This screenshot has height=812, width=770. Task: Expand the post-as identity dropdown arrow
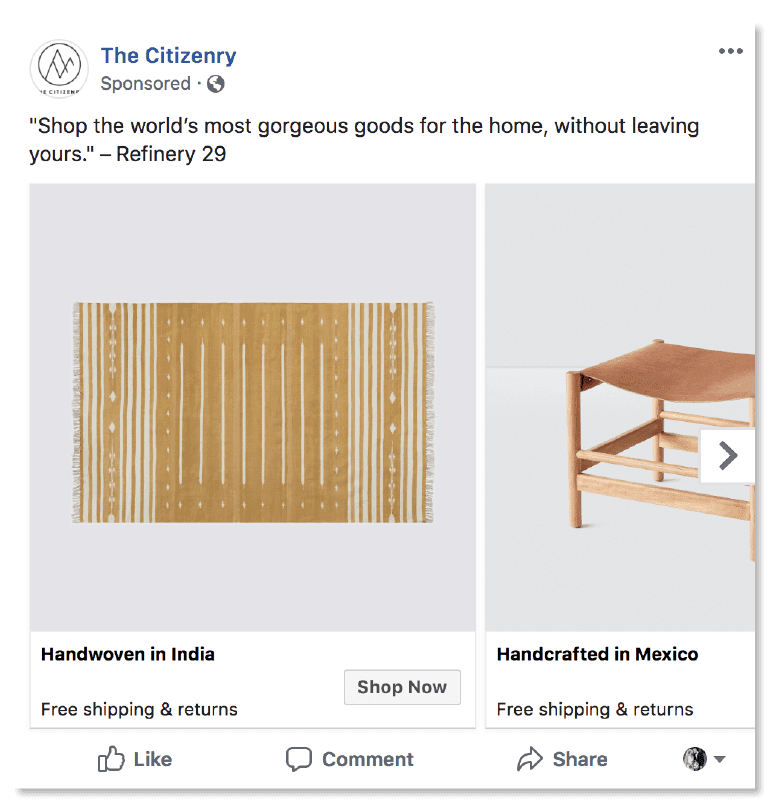[719, 760]
